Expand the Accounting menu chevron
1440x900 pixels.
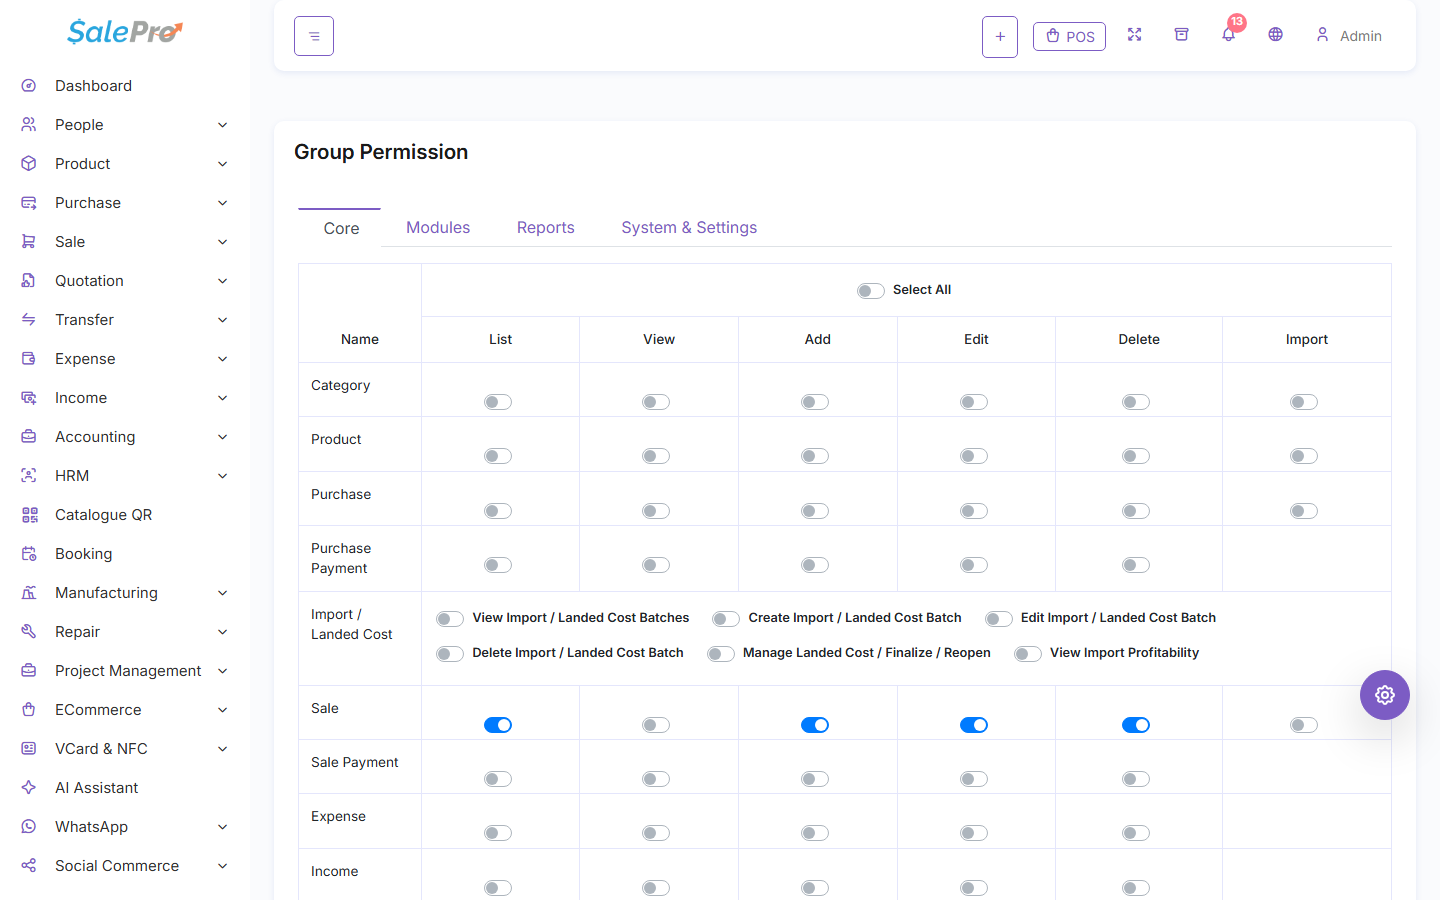tap(223, 437)
